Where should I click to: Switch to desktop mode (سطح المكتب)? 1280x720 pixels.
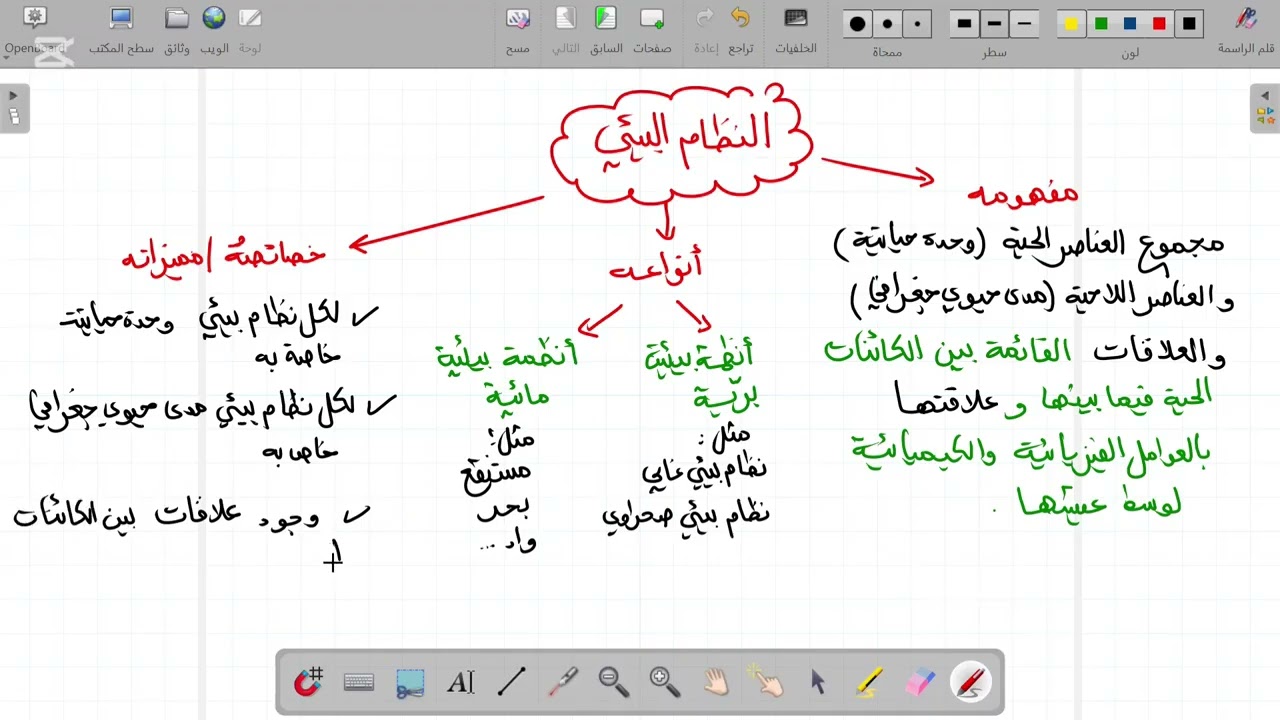click(121, 30)
